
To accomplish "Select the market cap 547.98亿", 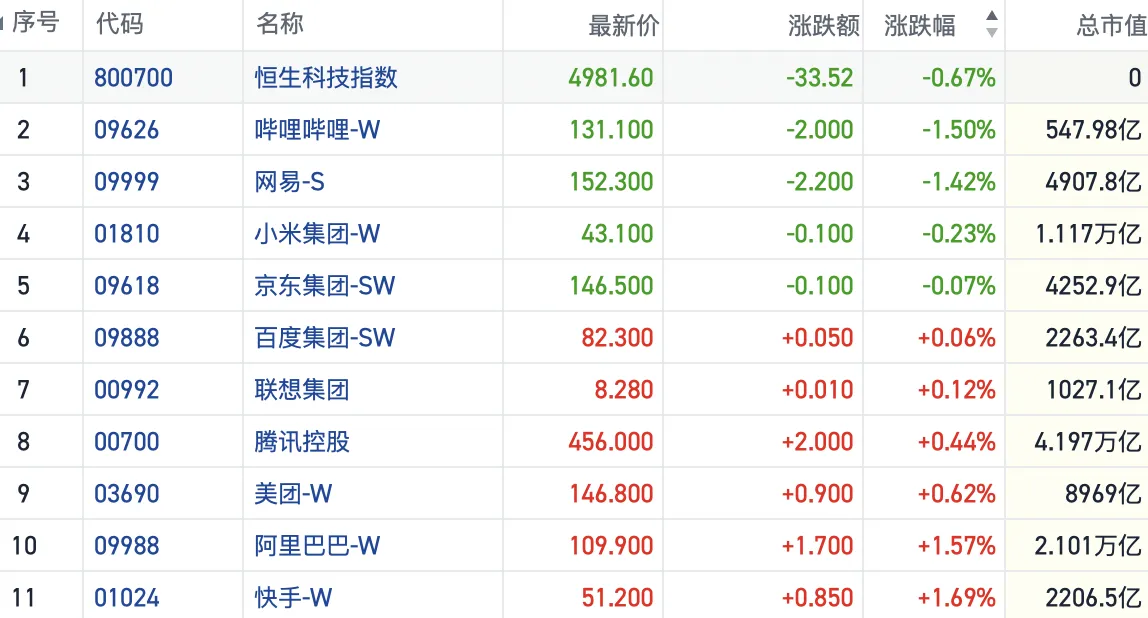I will [x=1094, y=130].
